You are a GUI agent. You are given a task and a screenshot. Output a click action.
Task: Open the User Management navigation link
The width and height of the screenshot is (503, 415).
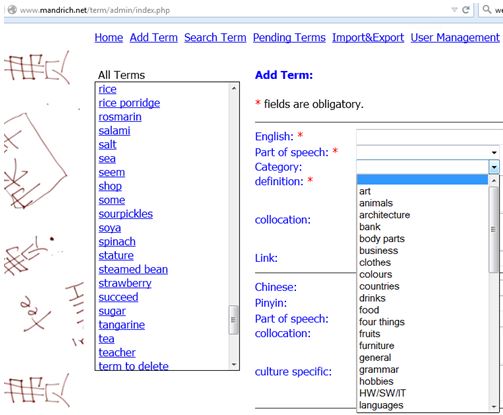[455, 38]
